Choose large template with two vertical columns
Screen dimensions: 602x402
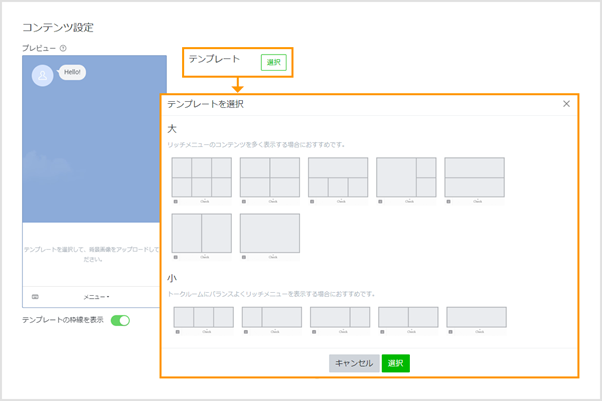pos(201,233)
